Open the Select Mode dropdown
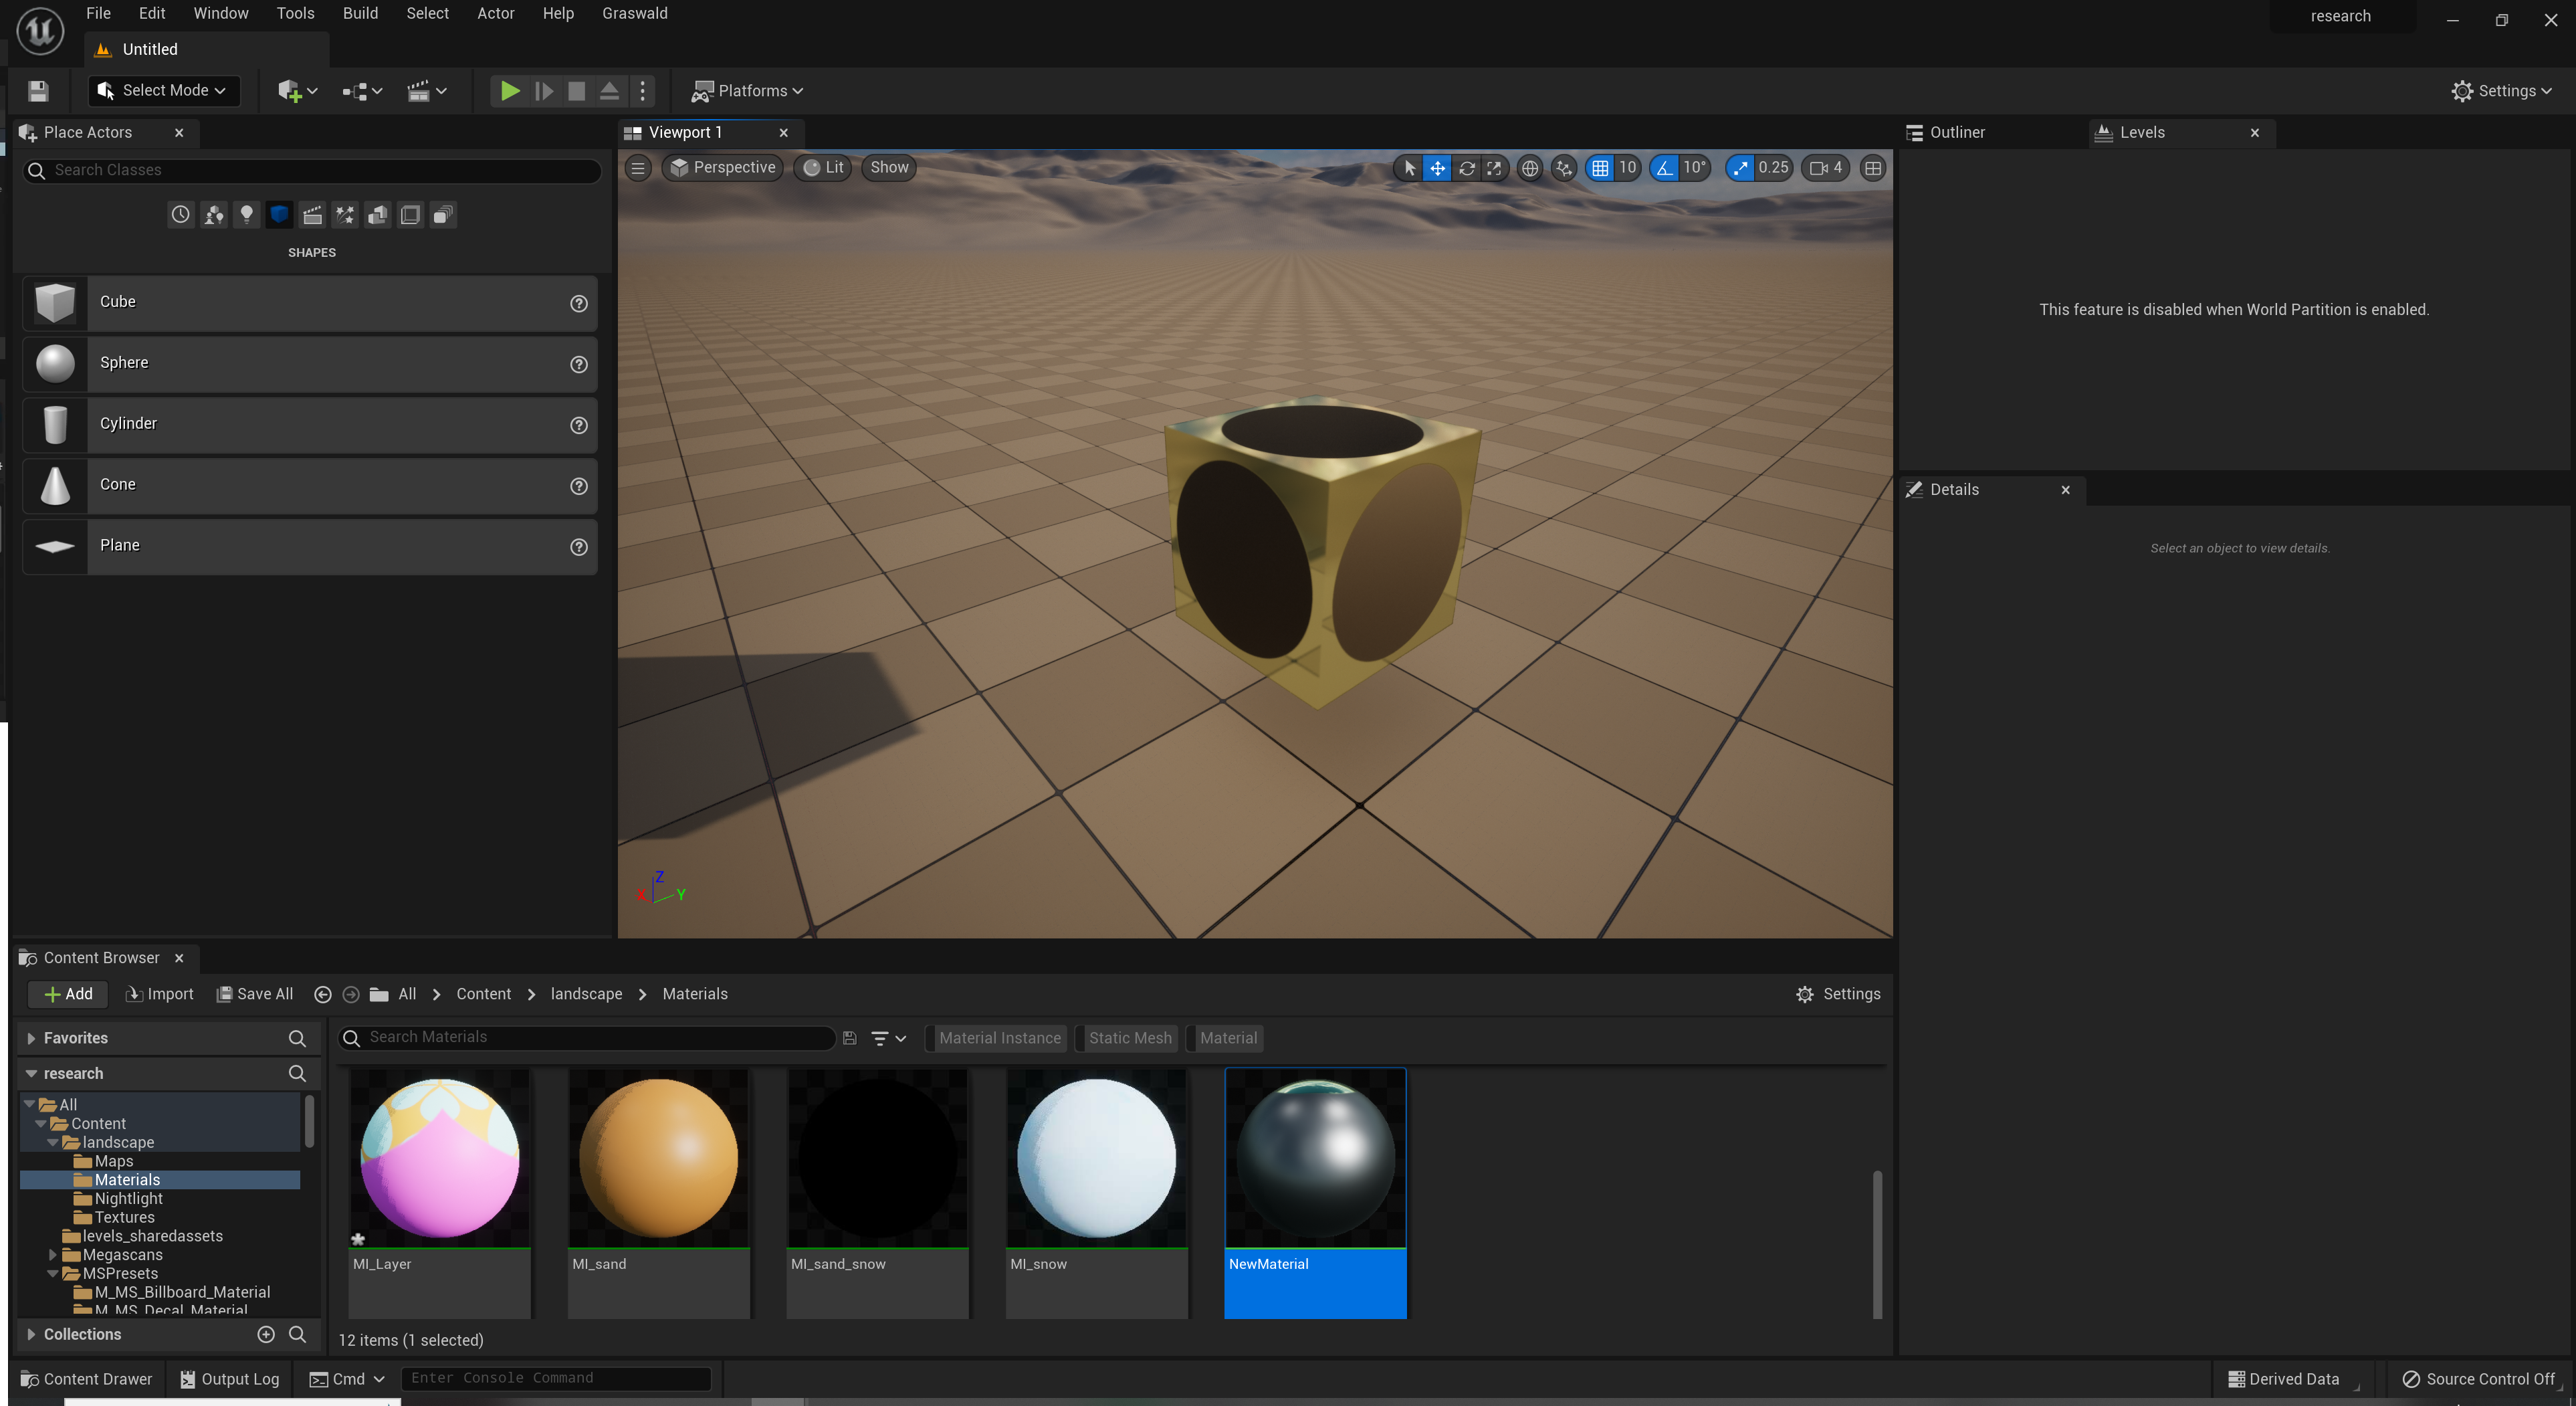 tap(164, 91)
